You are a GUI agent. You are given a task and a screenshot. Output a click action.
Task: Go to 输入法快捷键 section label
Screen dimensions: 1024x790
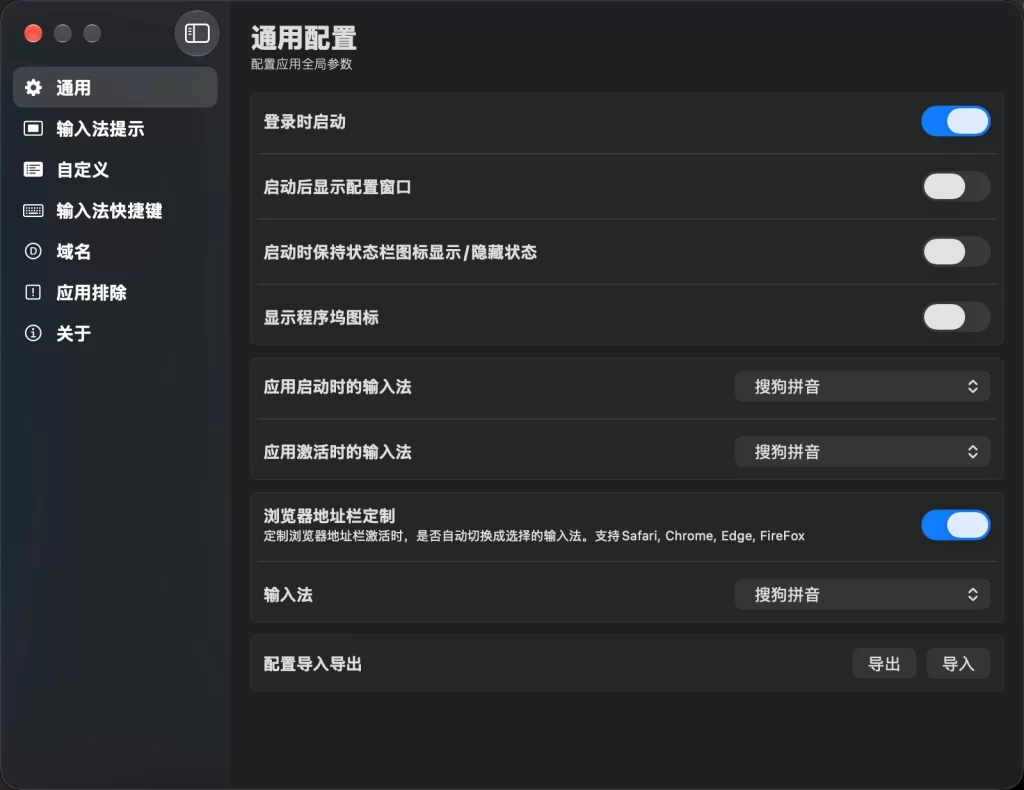(x=109, y=211)
